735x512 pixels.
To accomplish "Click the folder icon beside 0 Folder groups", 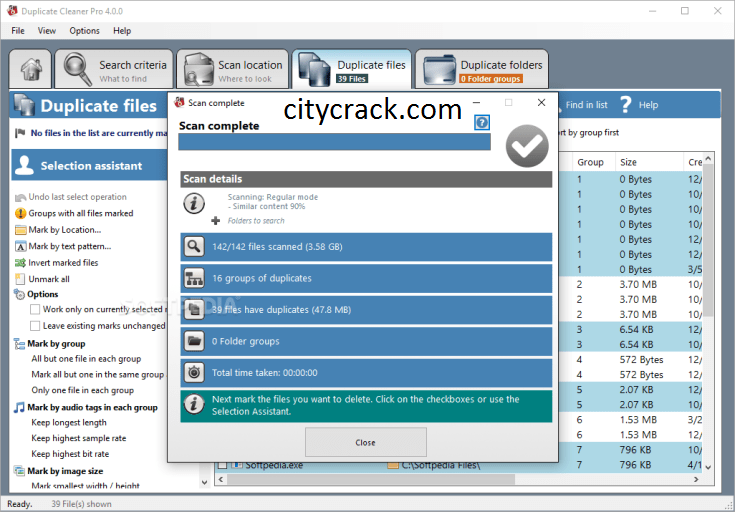I will click(194, 341).
